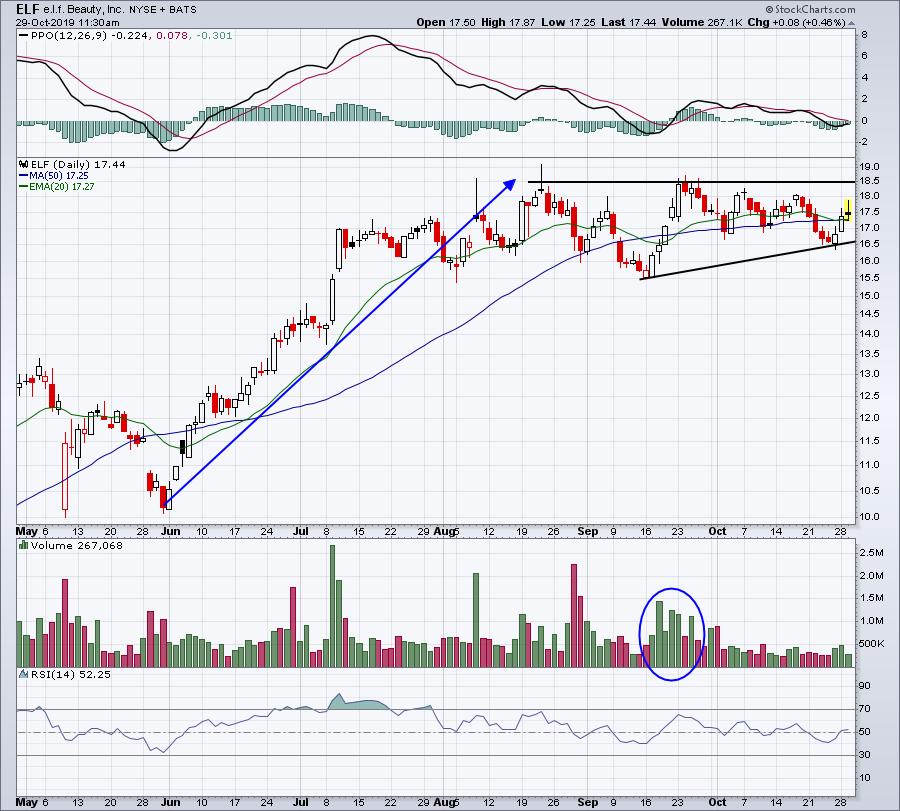Click the copyright symbol before StockCharts.com

769,9
